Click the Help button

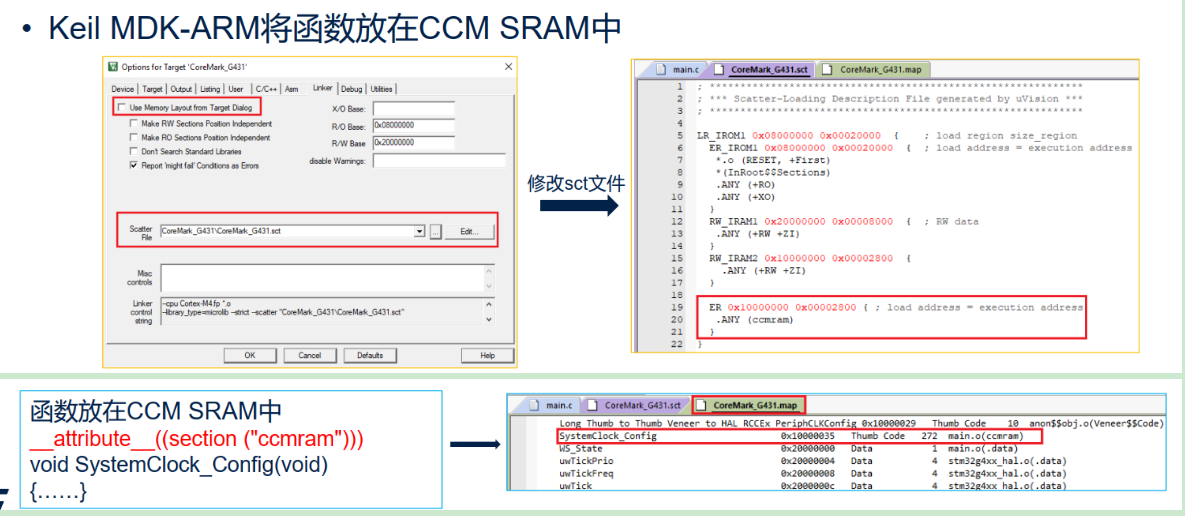[487, 355]
